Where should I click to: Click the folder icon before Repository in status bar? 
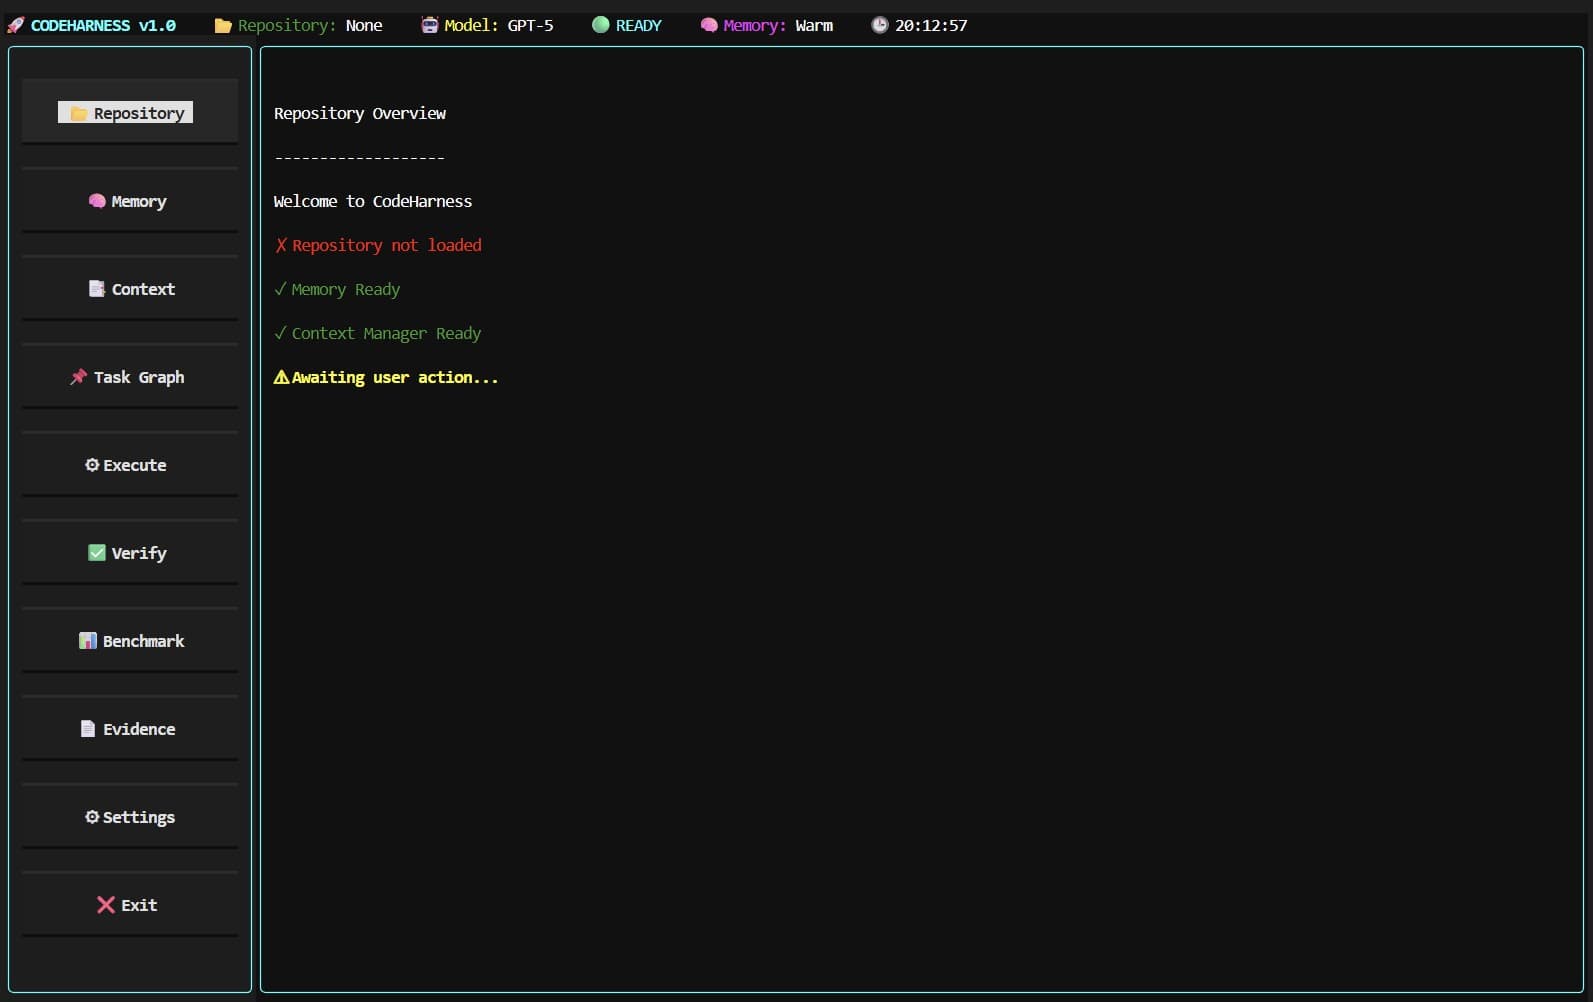pyautogui.click(x=223, y=25)
